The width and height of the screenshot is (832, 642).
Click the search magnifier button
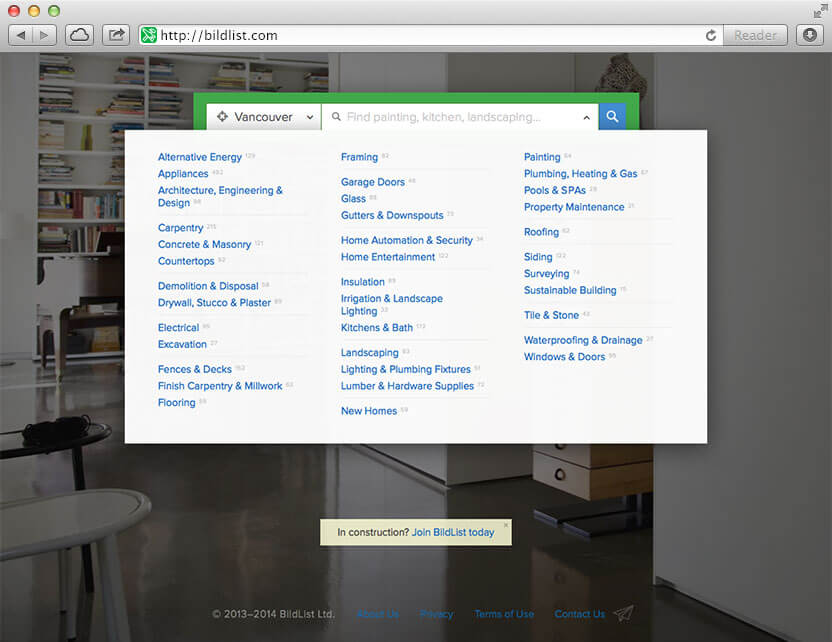point(612,116)
